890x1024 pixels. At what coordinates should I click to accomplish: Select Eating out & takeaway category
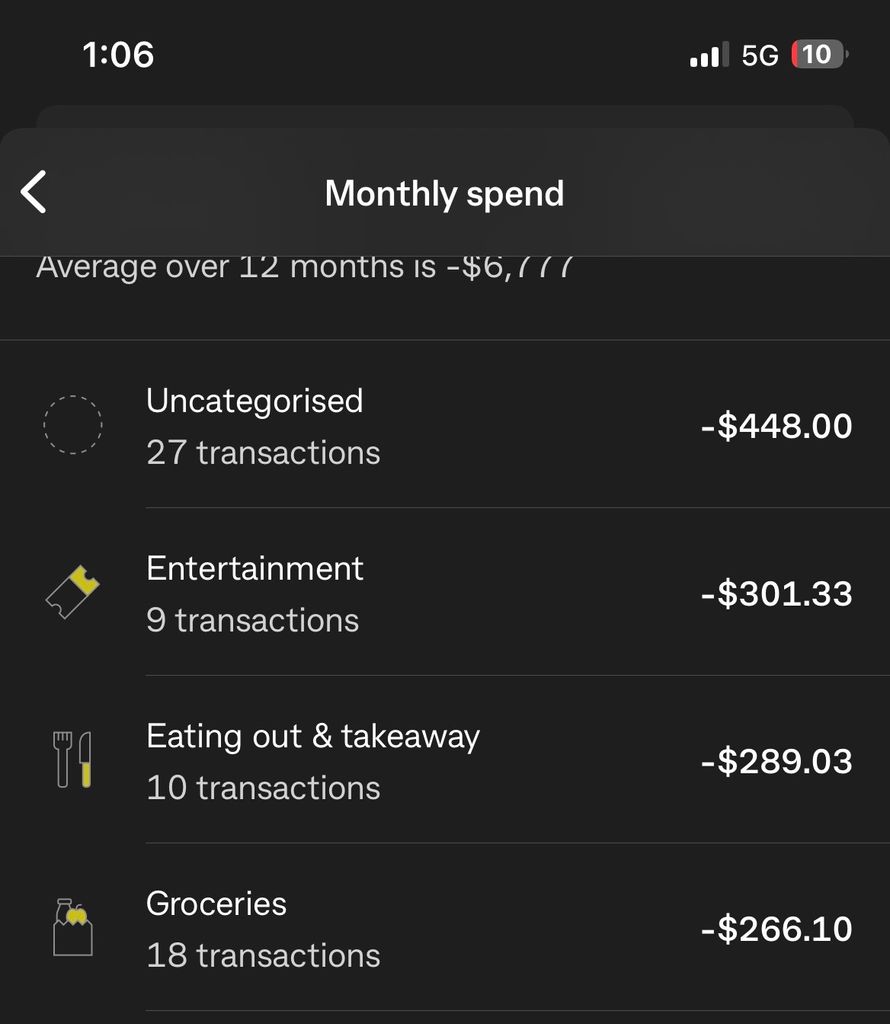tap(312, 736)
